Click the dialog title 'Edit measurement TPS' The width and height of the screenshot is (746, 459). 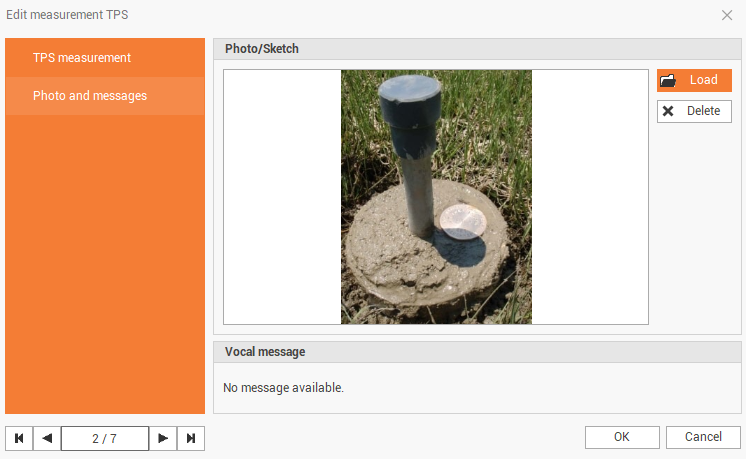(x=67, y=15)
